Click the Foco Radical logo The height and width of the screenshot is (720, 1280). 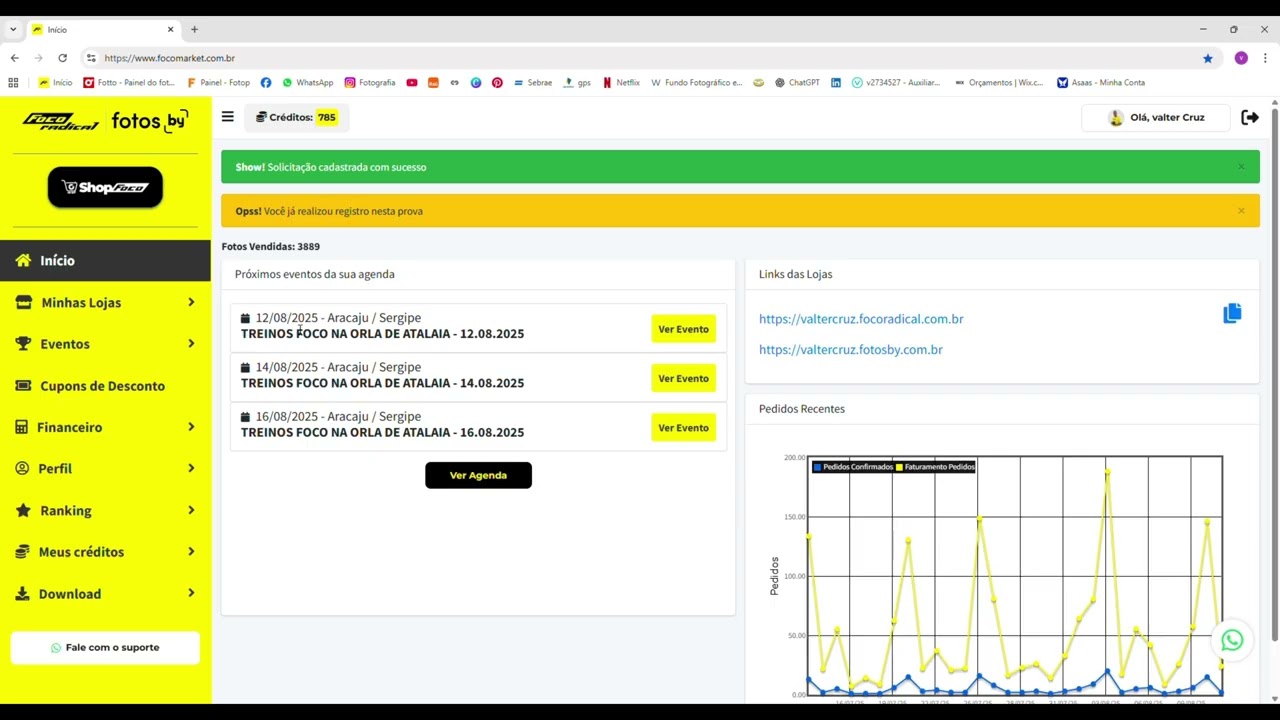[61, 122]
